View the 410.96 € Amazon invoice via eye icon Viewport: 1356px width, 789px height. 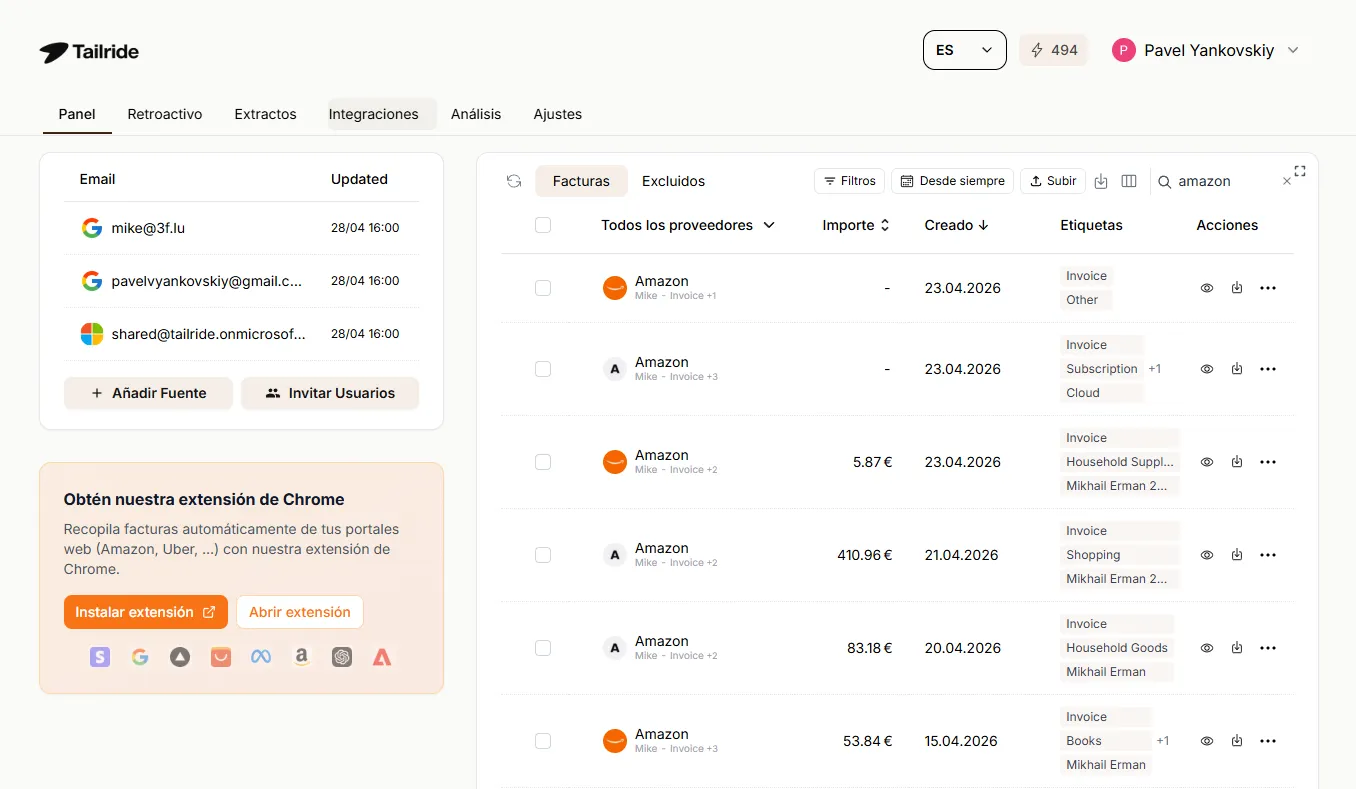coord(1207,555)
